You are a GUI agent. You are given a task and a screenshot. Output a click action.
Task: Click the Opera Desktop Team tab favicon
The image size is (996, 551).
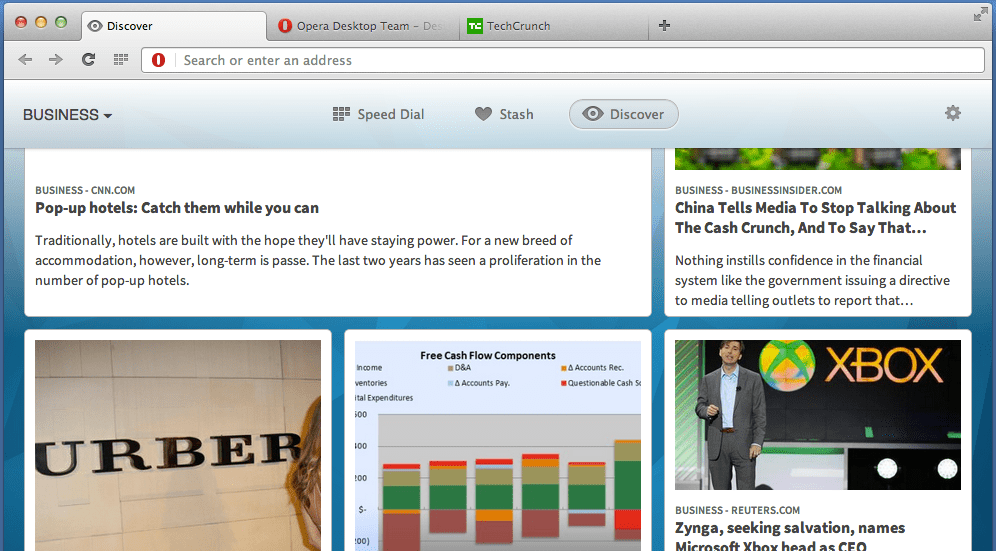(x=285, y=26)
